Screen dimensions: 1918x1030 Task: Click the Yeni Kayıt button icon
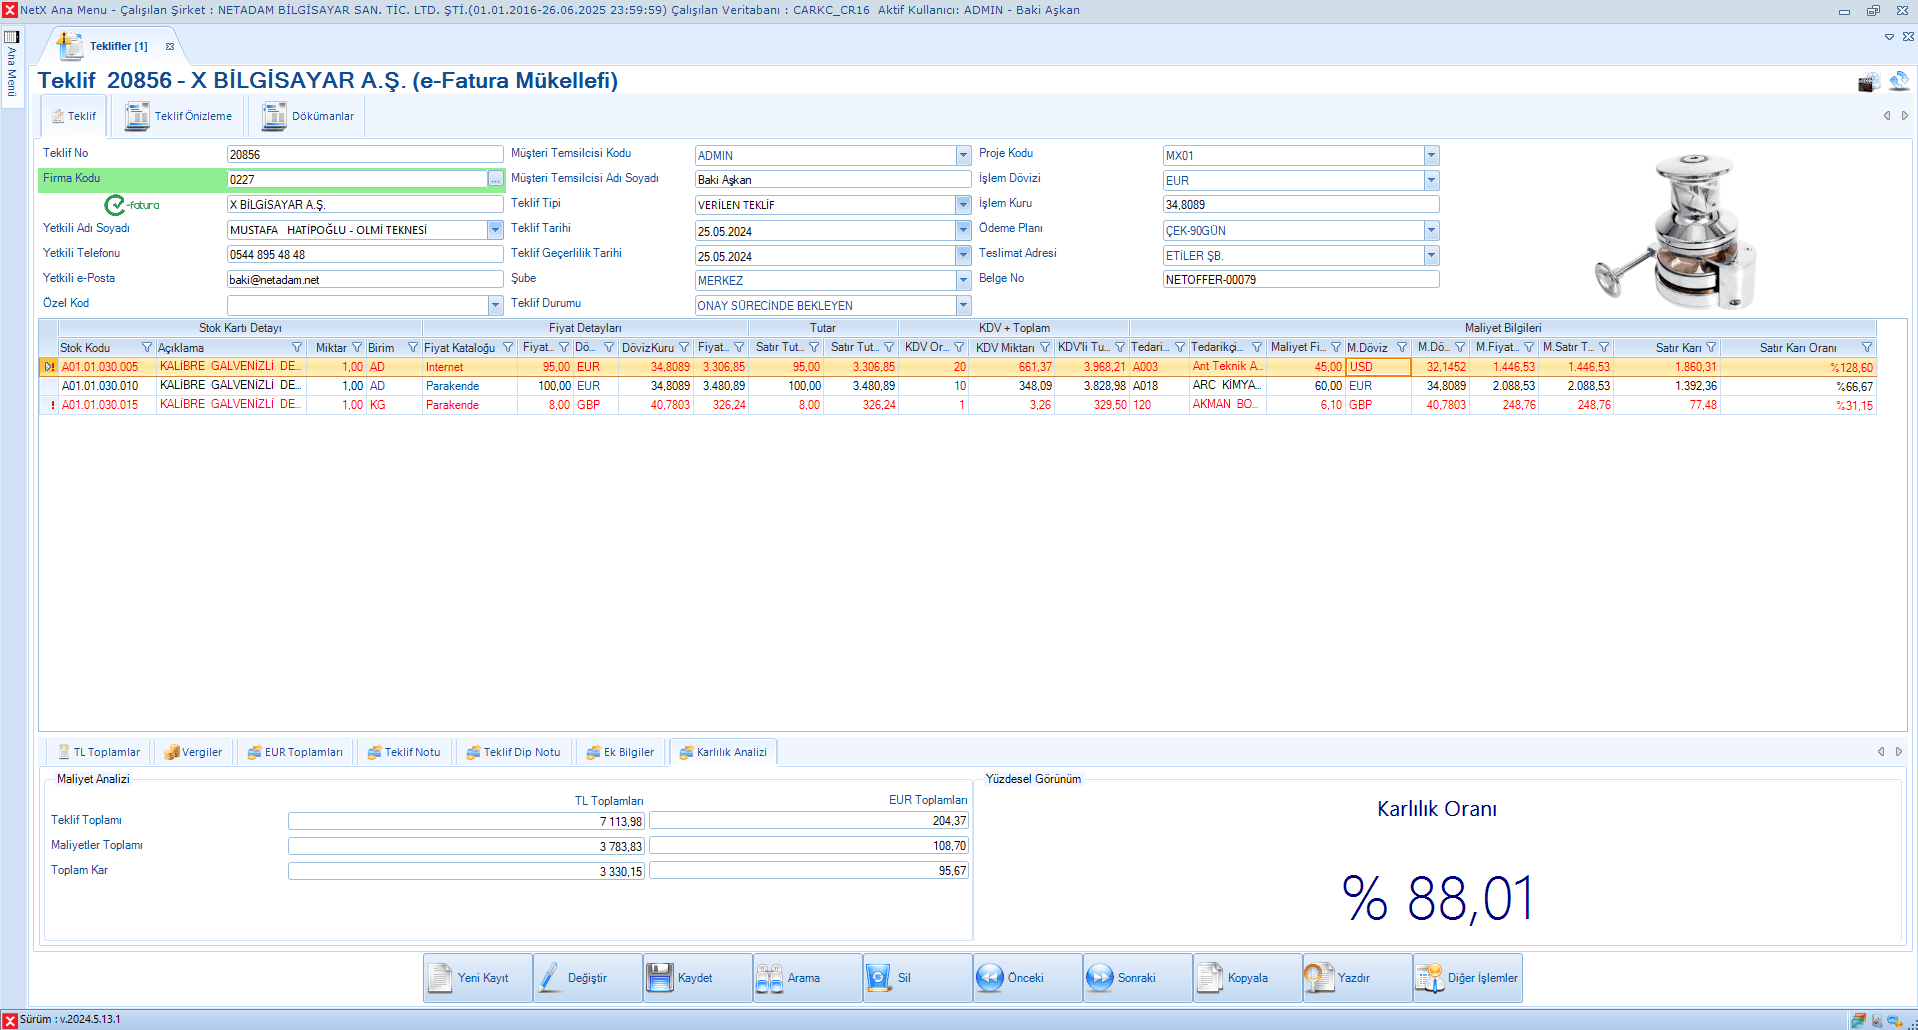tap(441, 978)
